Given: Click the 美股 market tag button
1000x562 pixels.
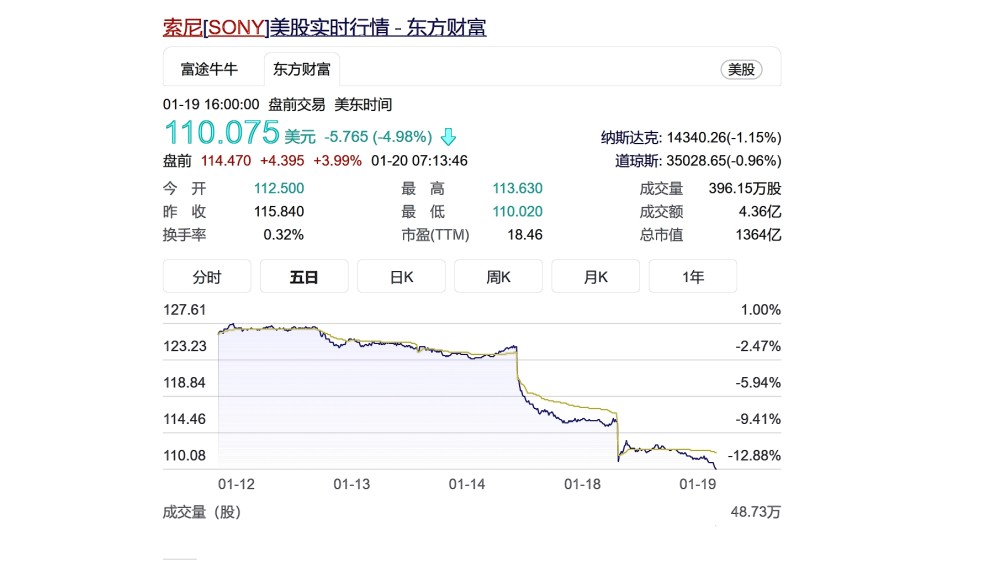Looking at the screenshot, I should [x=741, y=70].
